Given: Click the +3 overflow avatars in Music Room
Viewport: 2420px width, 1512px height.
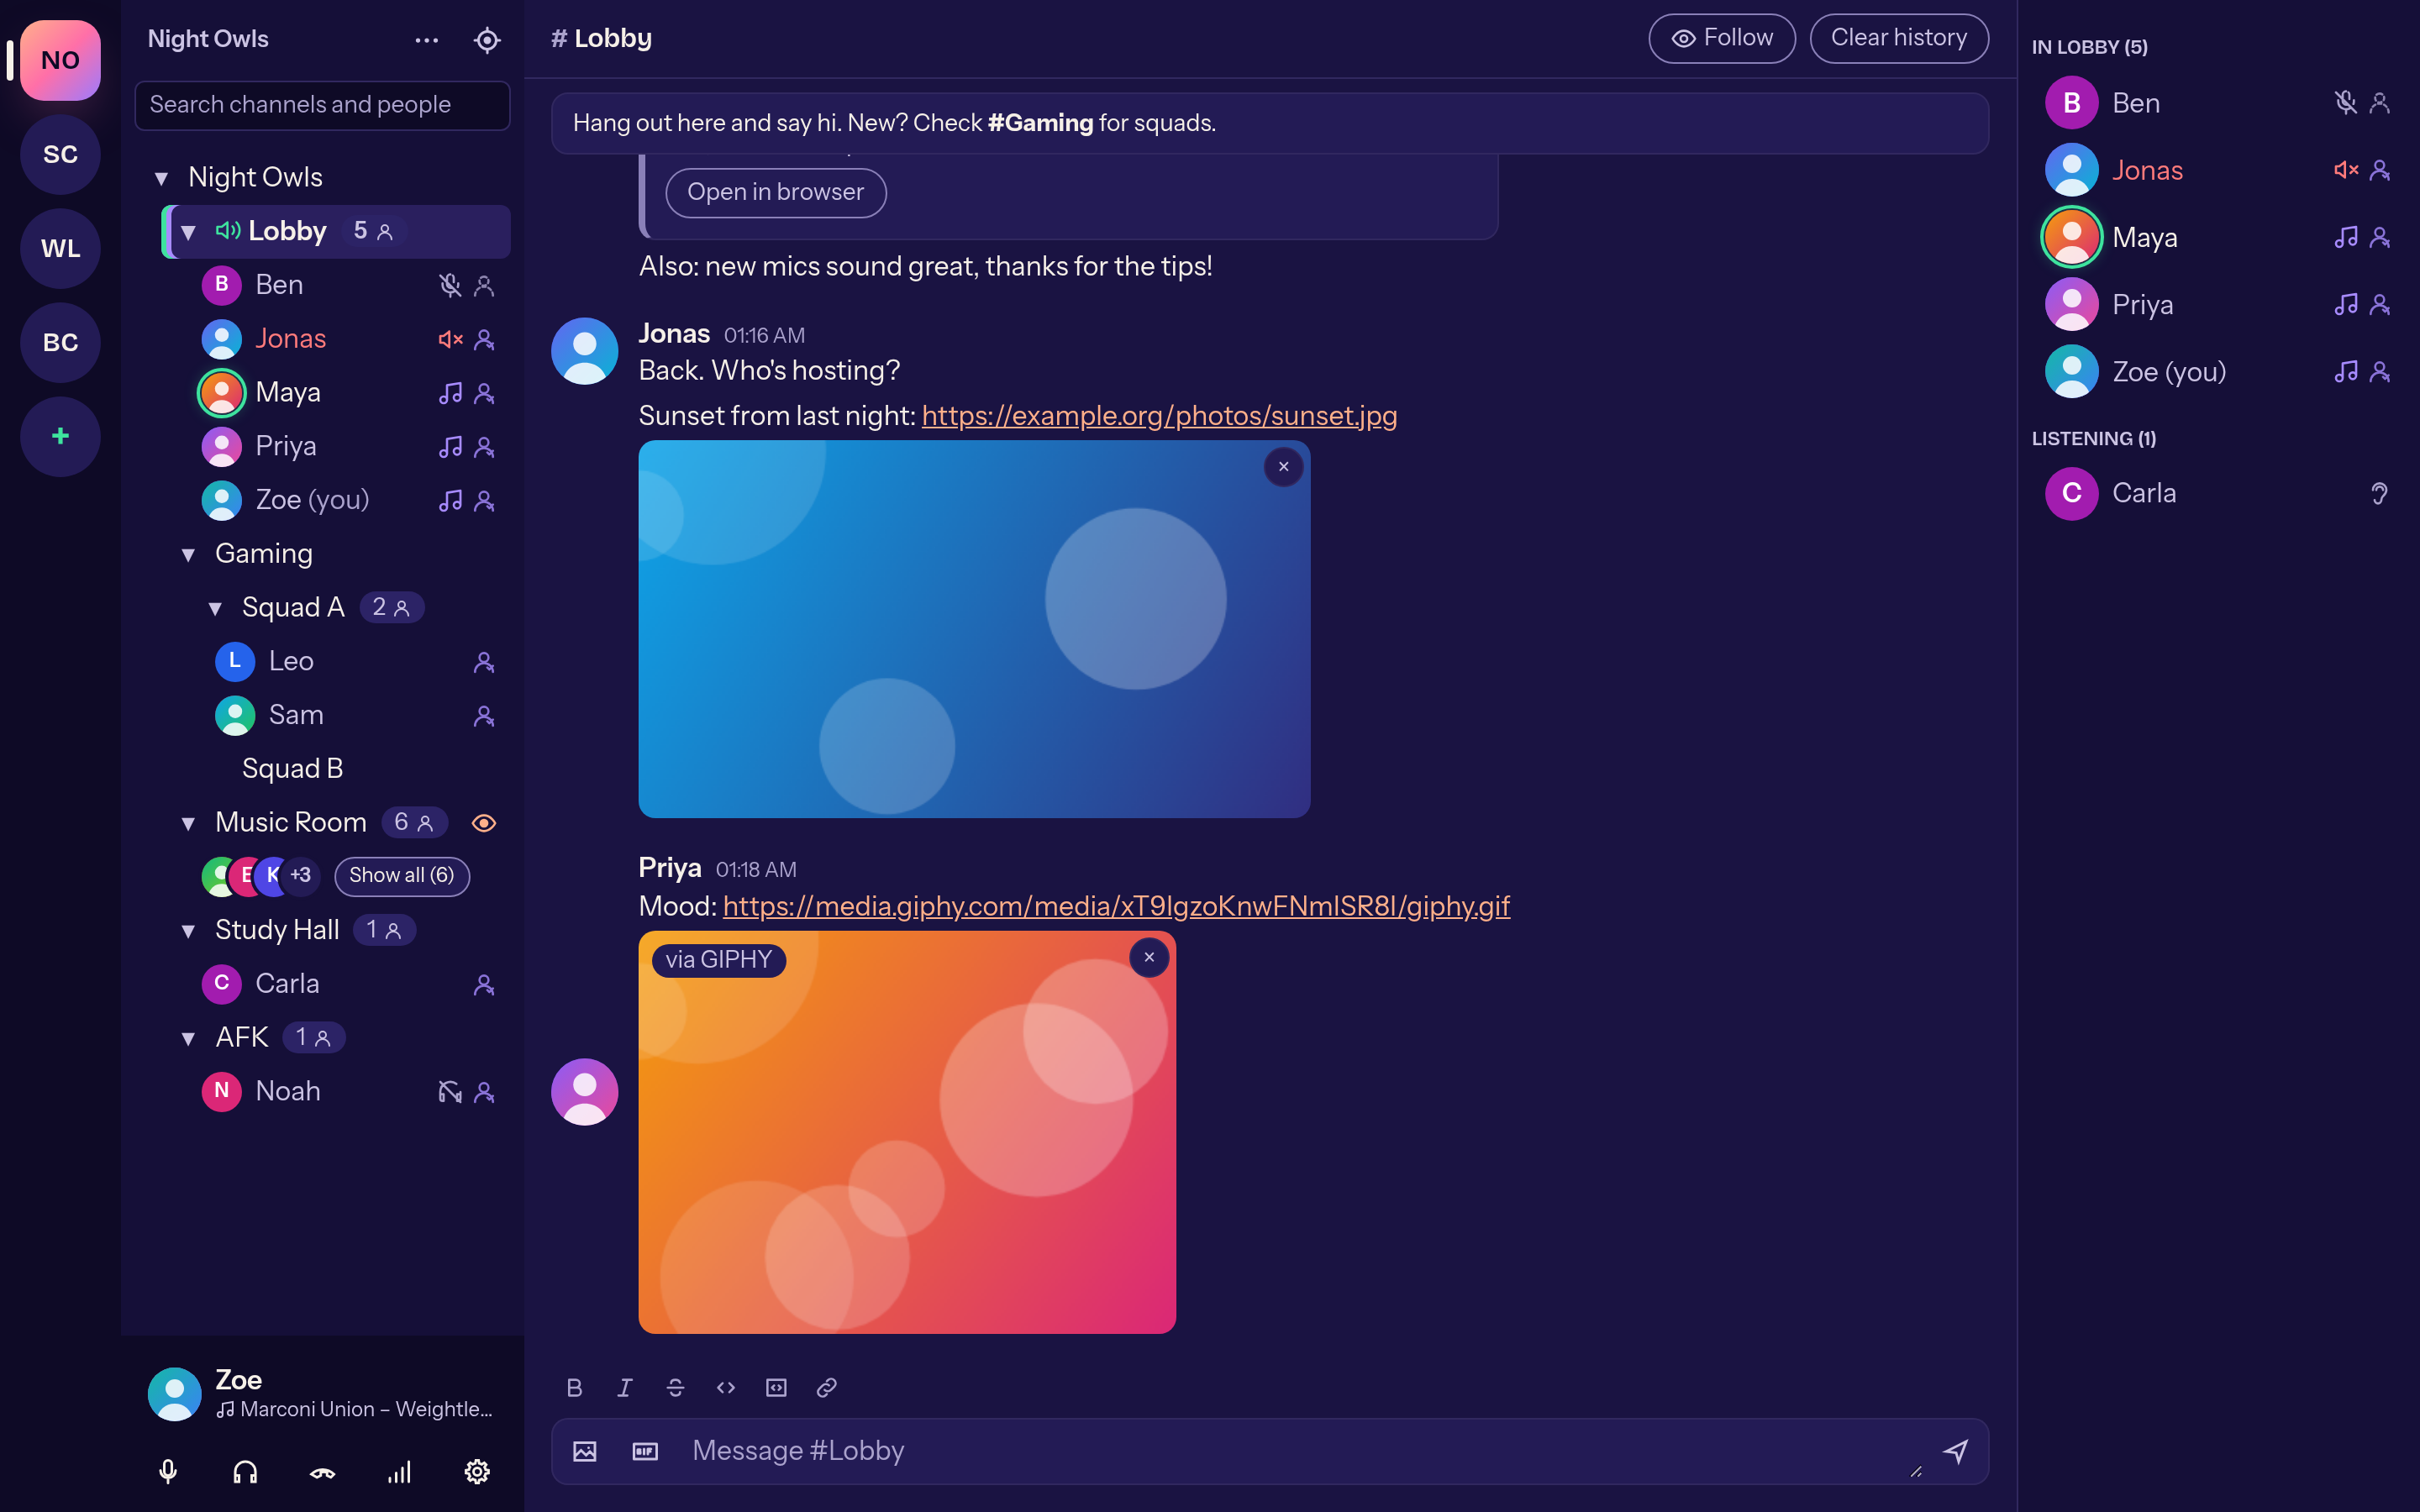Looking at the screenshot, I should pyautogui.click(x=300, y=876).
